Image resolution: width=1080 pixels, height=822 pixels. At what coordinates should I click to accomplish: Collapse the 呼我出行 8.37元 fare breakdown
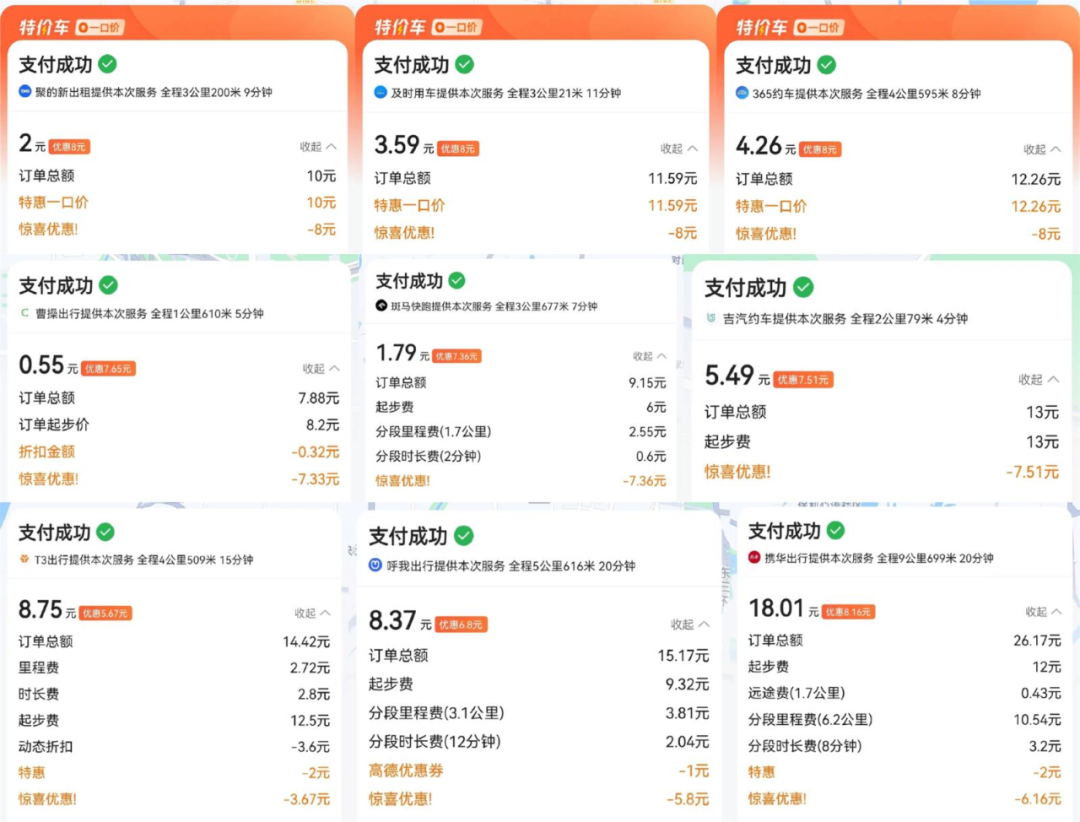point(689,624)
